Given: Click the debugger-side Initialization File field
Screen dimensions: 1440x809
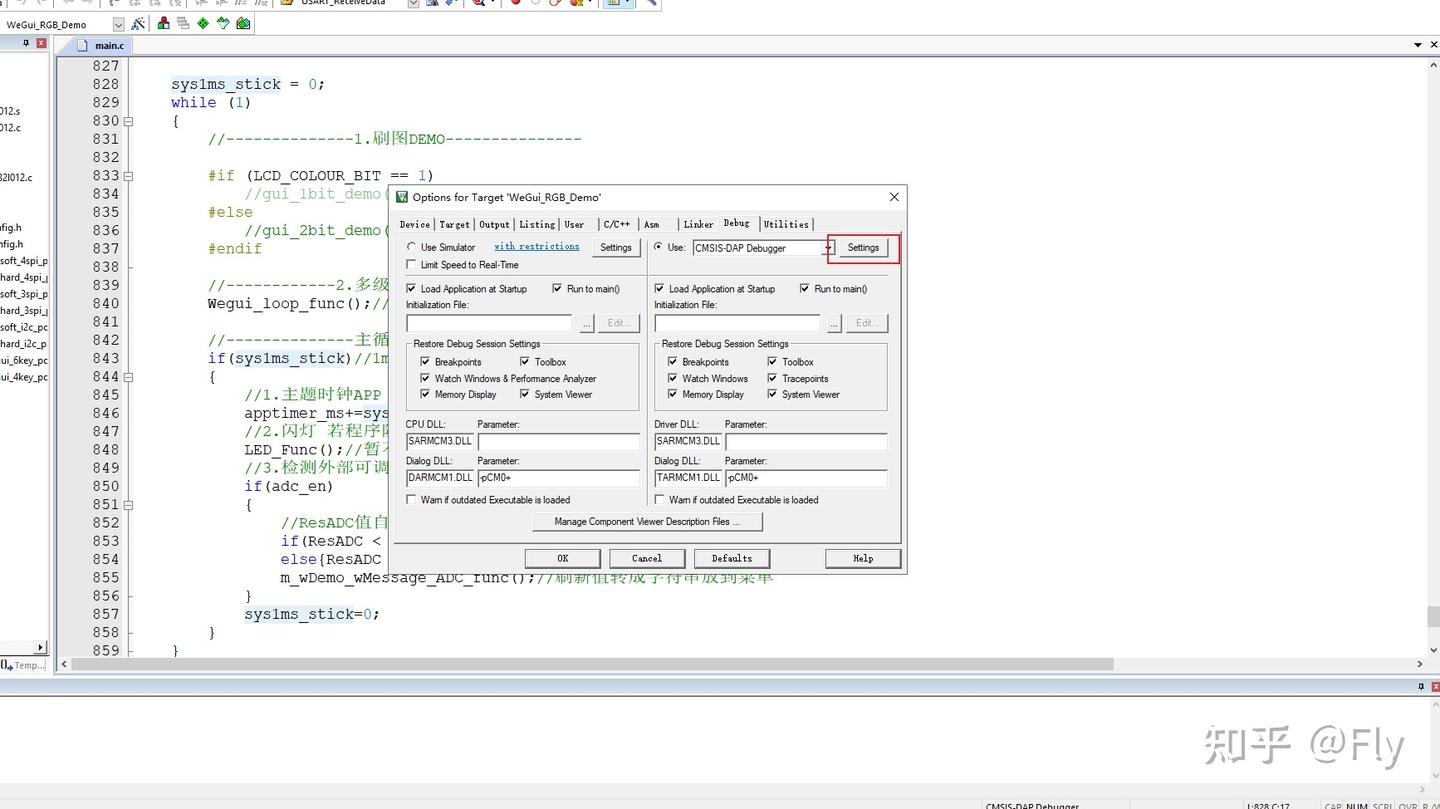Looking at the screenshot, I should tap(738, 323).
